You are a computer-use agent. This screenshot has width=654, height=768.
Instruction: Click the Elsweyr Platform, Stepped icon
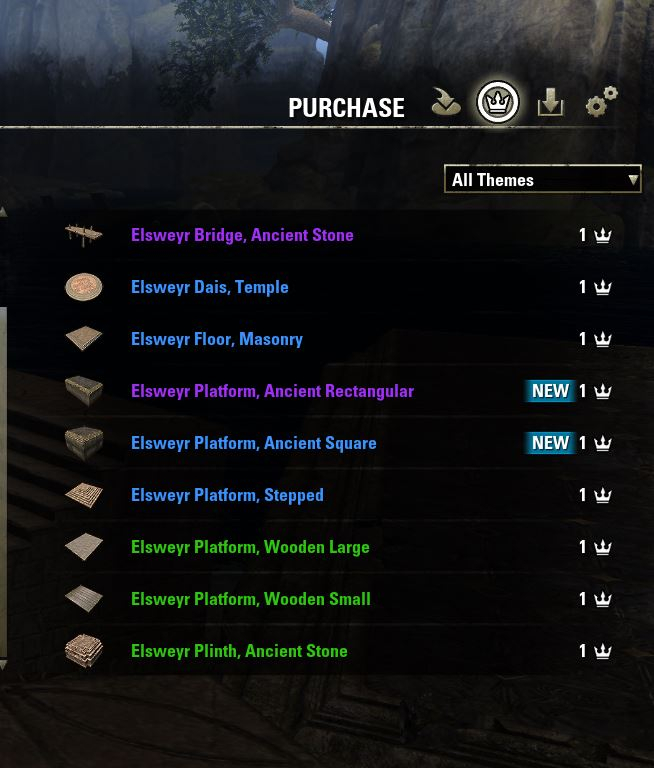pyautogui.click(x=84, y=495)
